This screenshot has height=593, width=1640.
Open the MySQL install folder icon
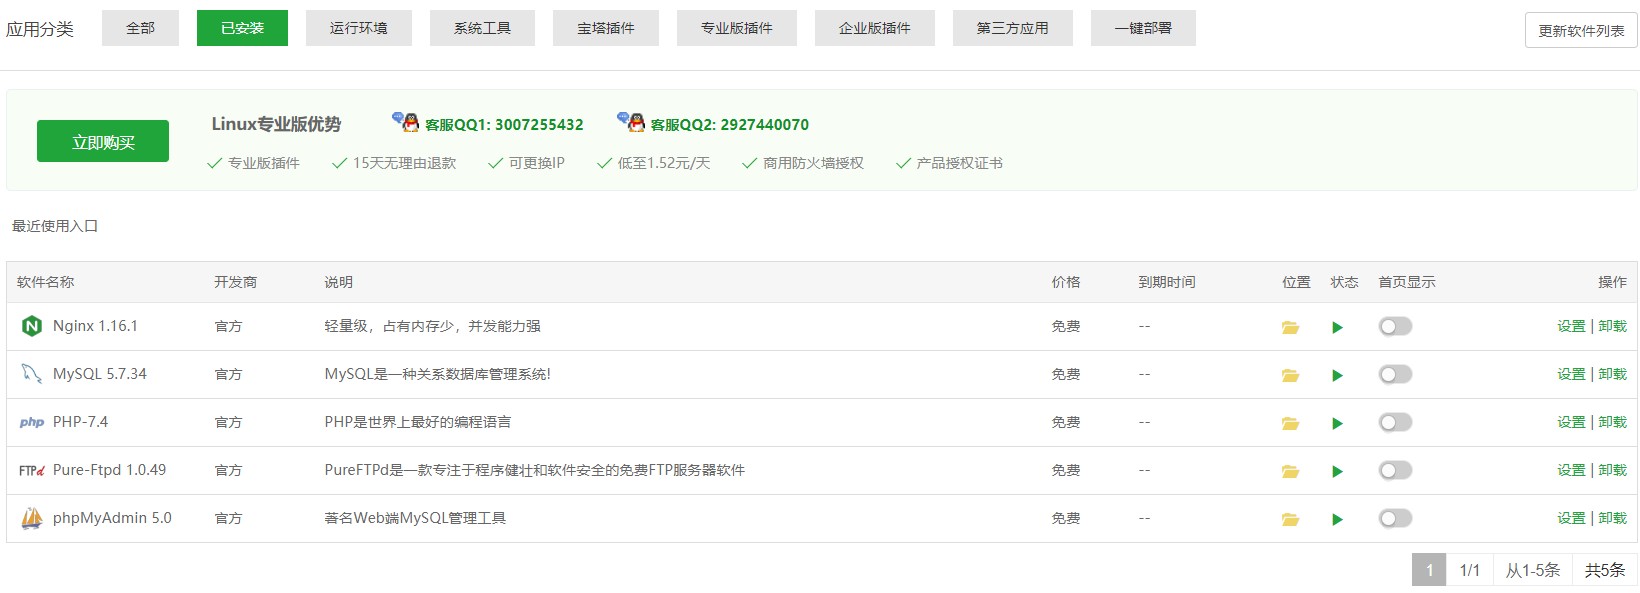click(x=1290, y=375)
